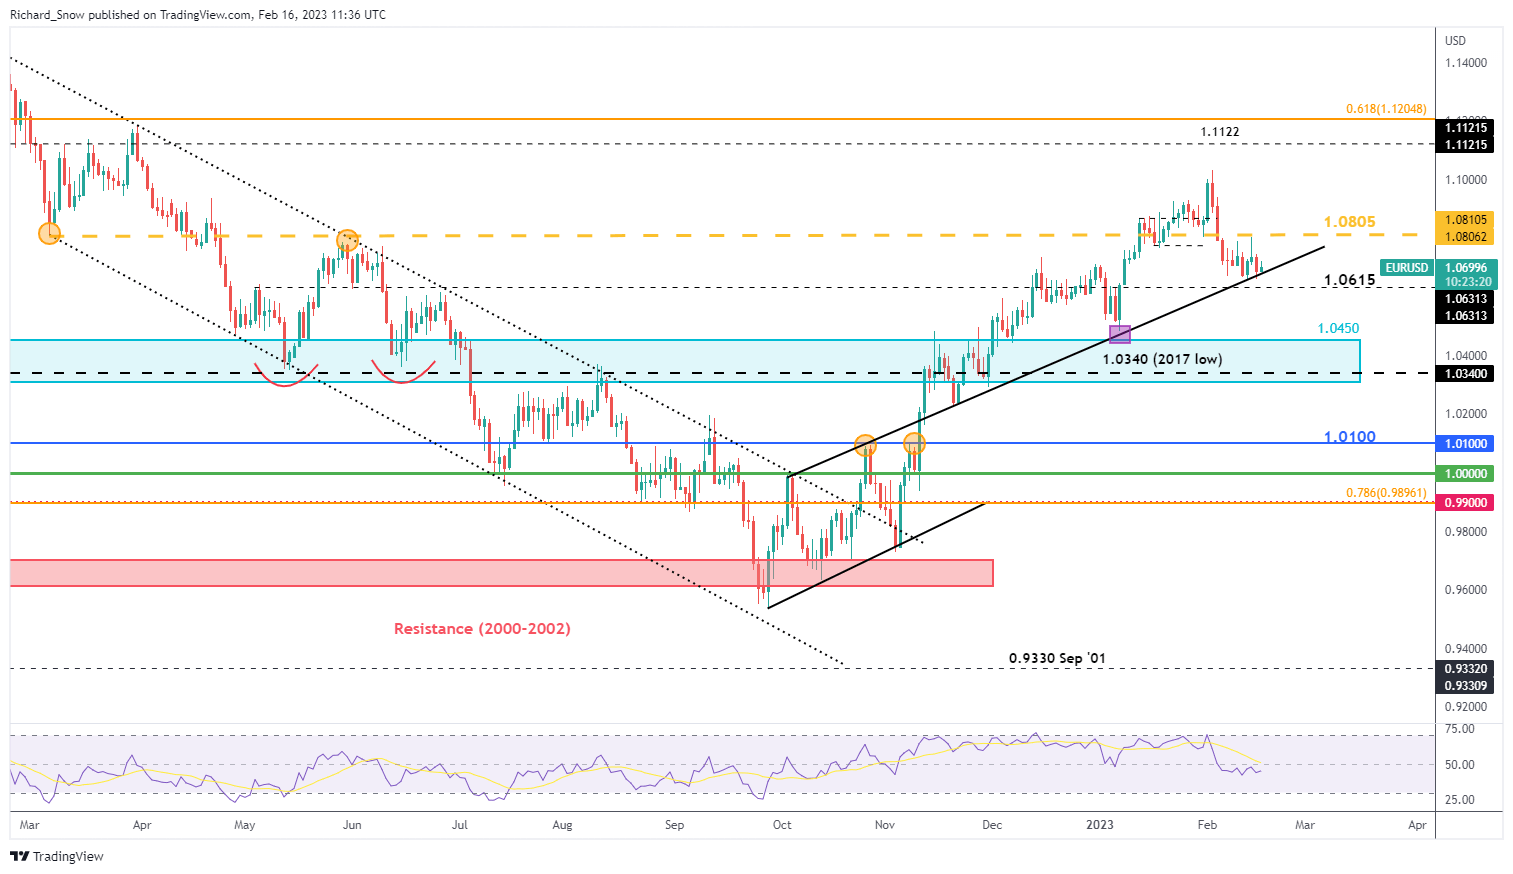Click the 2023 label on time axis

[x=1100, y=826]
